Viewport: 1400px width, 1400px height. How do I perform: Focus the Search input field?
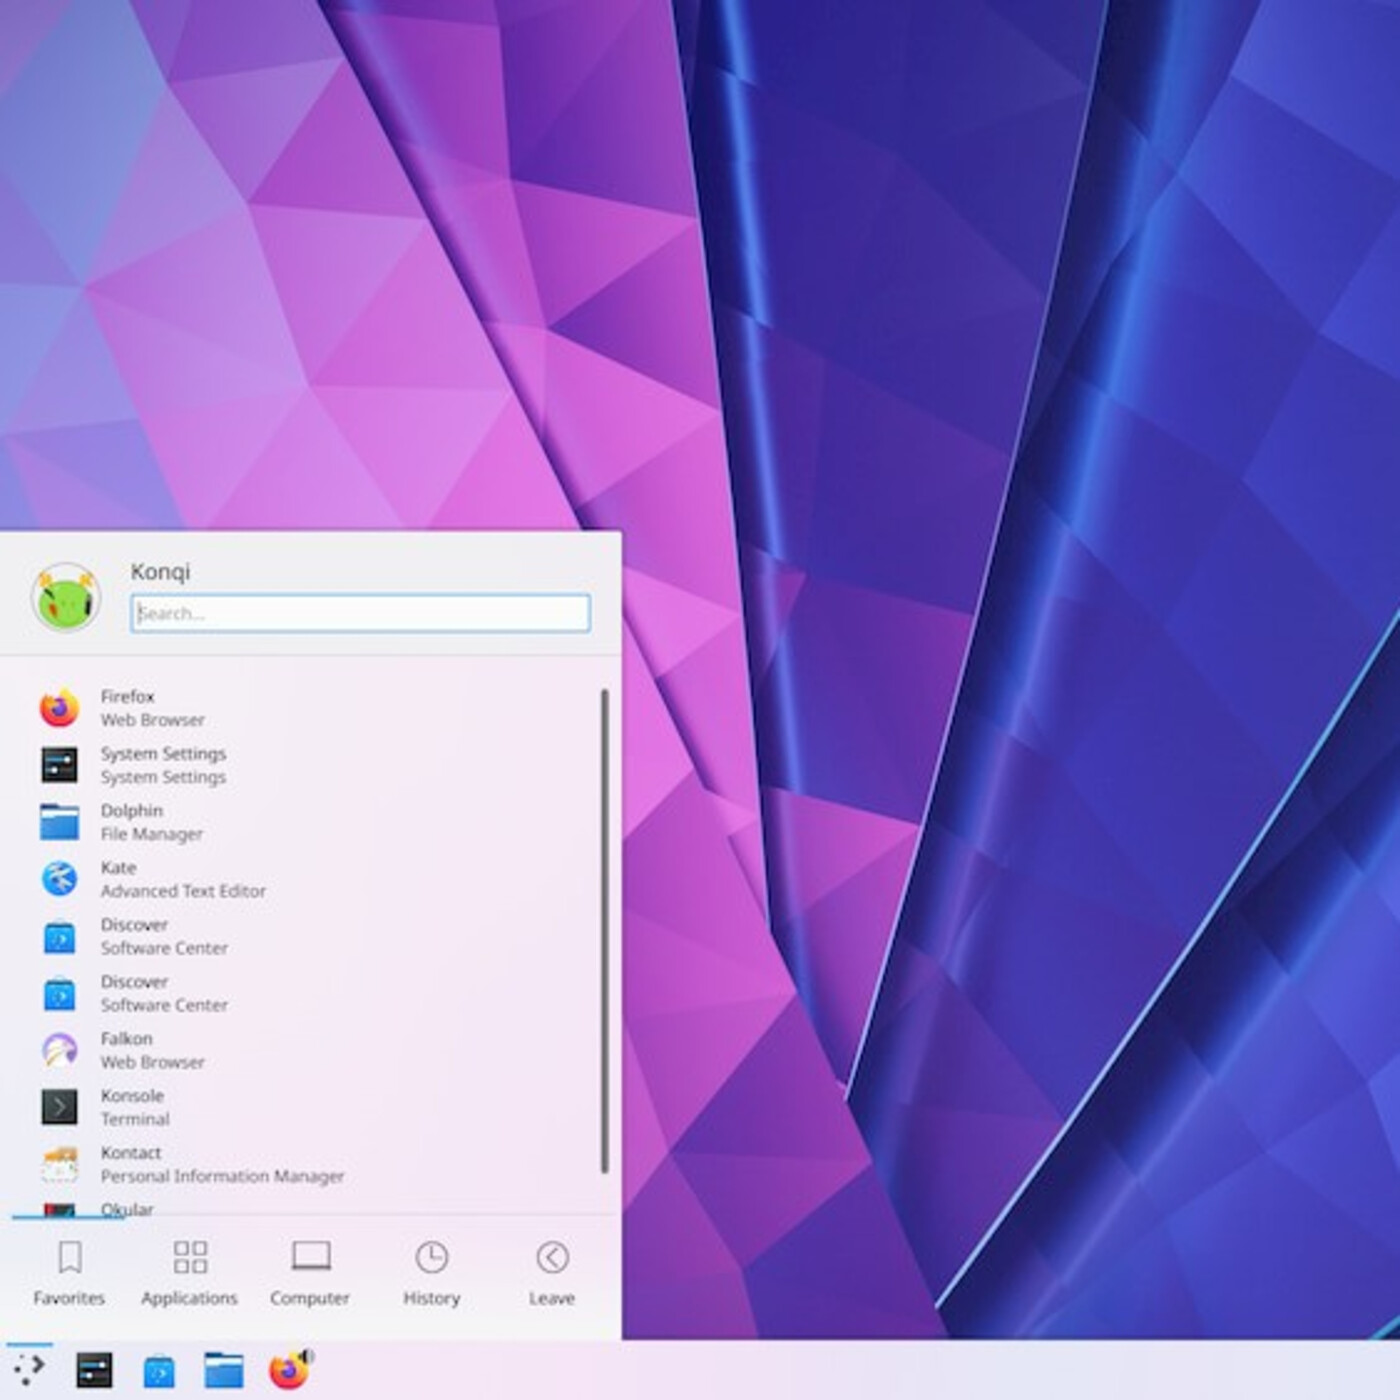(x=360, y=613)
